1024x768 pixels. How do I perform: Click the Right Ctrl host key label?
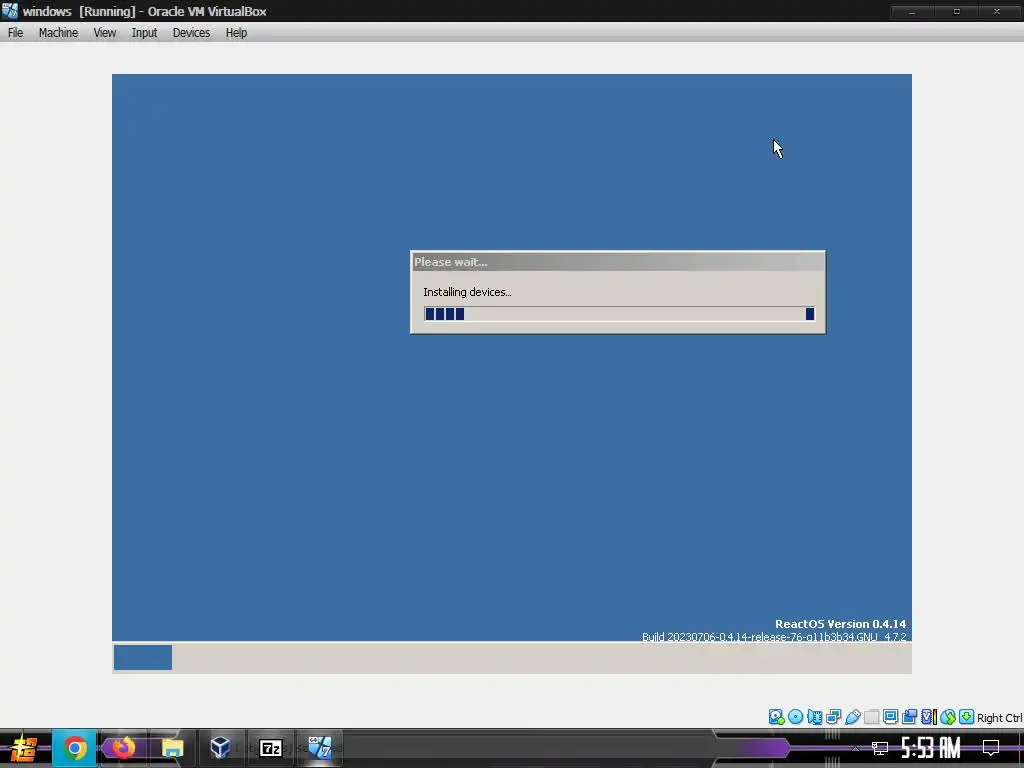click(999, 718)
